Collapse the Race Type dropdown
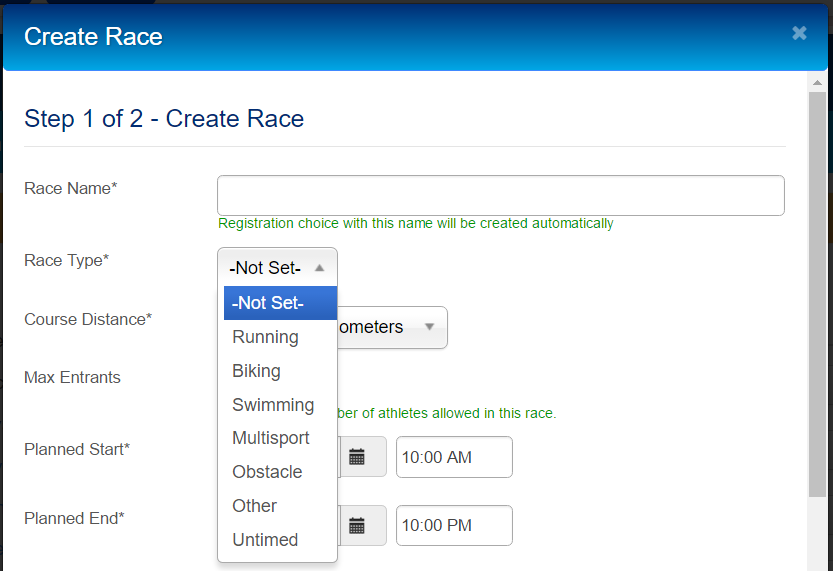The width and height of the screenshot is (833, 571). 277,268
